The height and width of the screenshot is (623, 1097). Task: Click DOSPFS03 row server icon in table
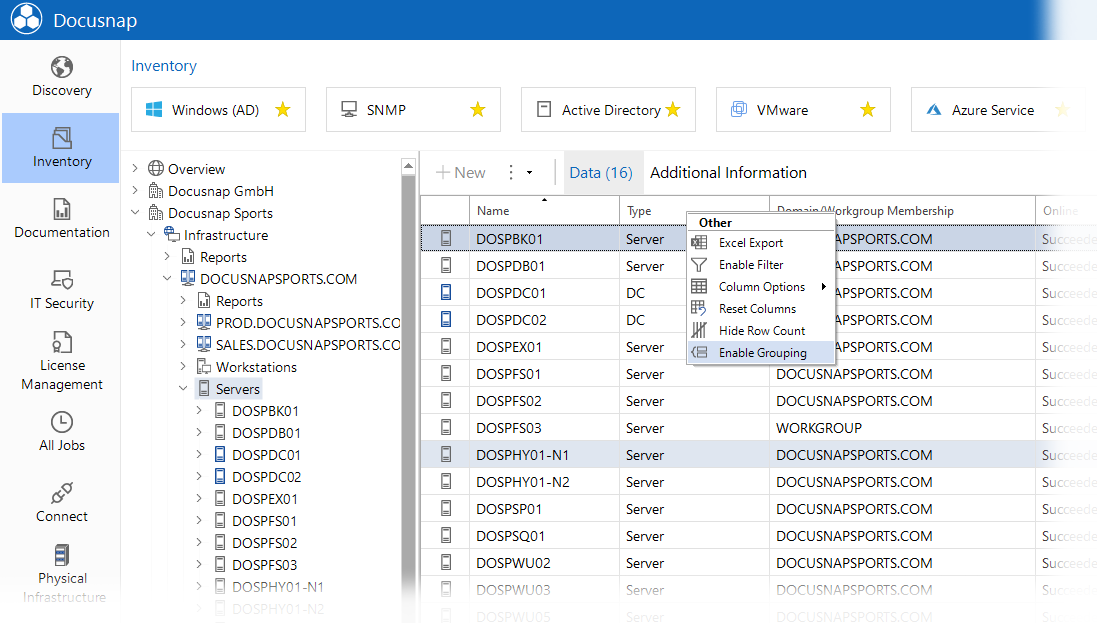(446, 428)
